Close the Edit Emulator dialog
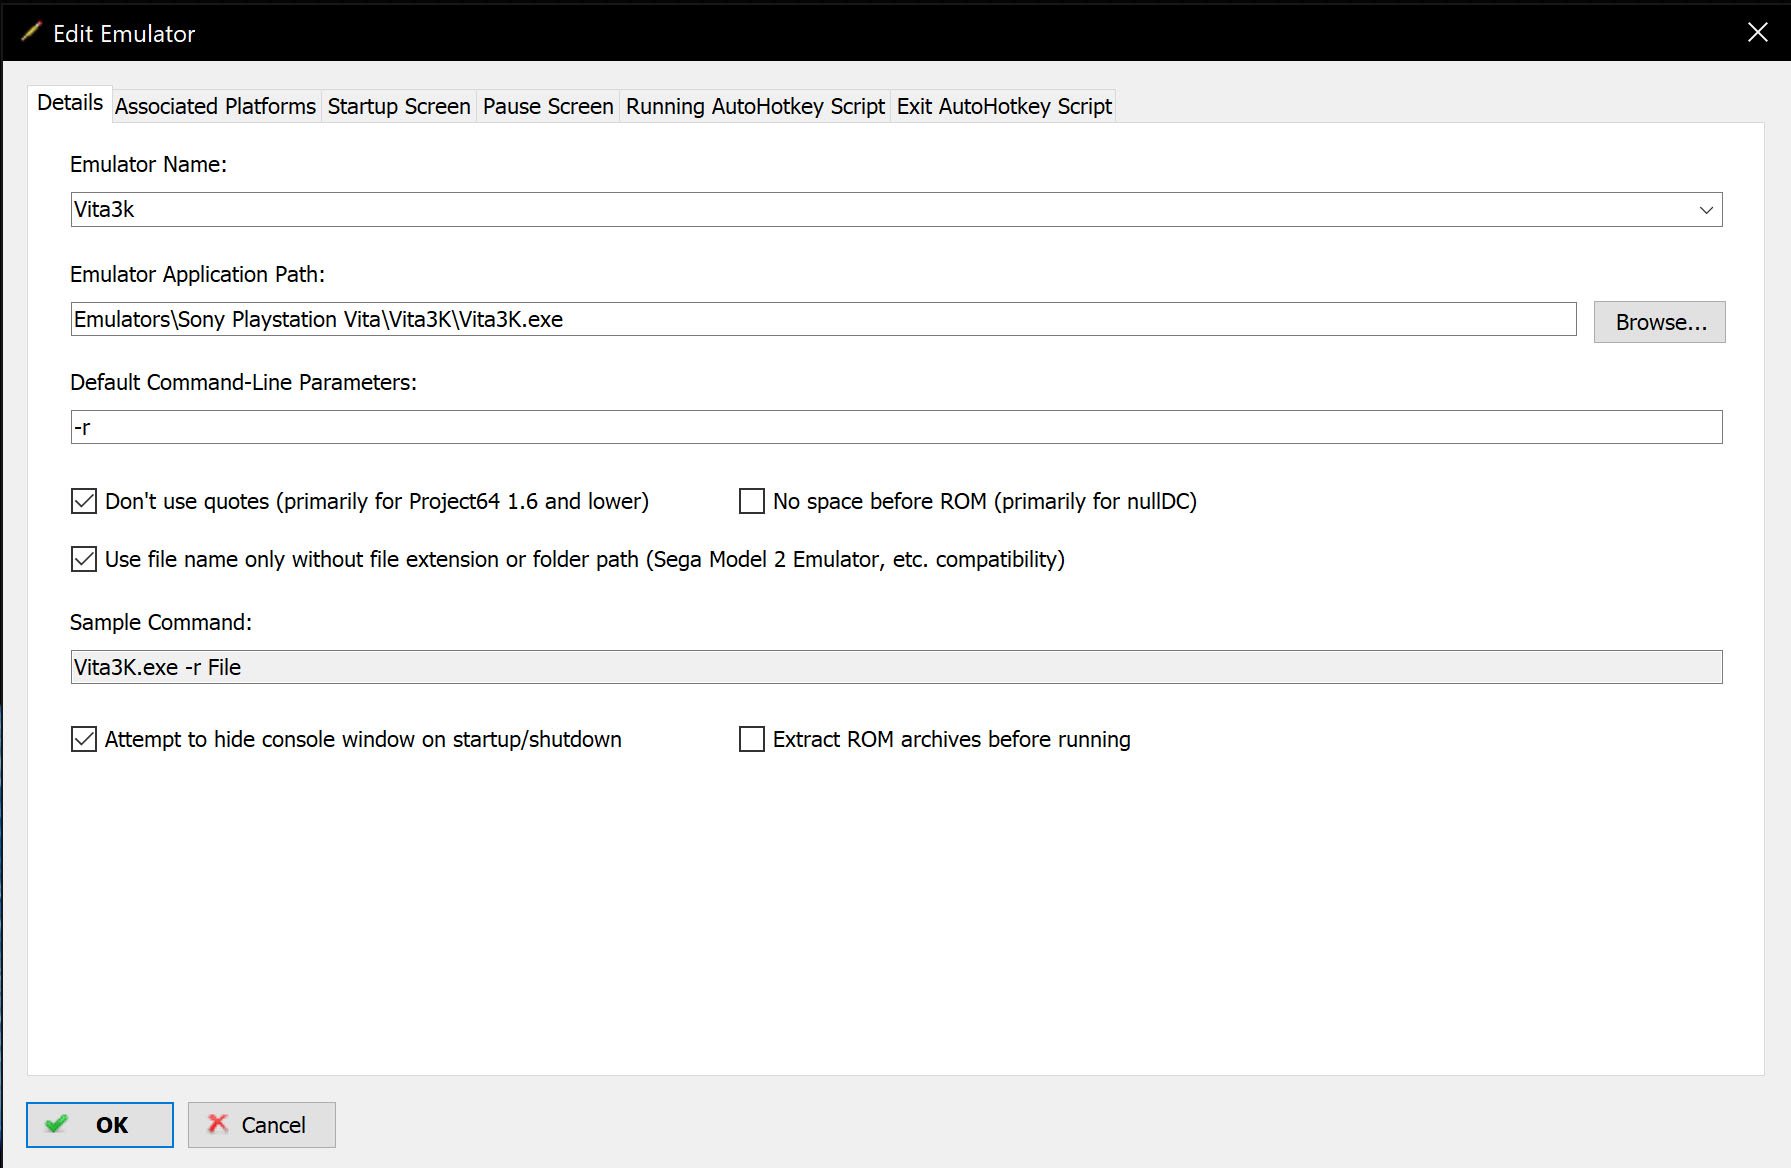The image size is (1791, 1168). (x=1757, y=32)
